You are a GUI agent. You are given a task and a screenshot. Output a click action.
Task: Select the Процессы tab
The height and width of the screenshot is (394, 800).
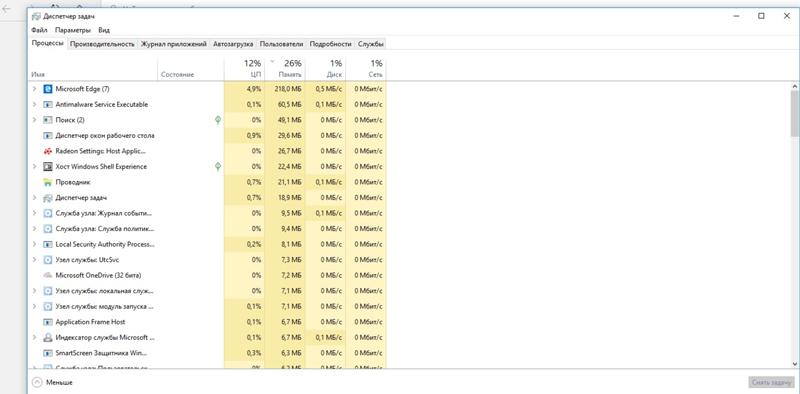click(47, 43)
